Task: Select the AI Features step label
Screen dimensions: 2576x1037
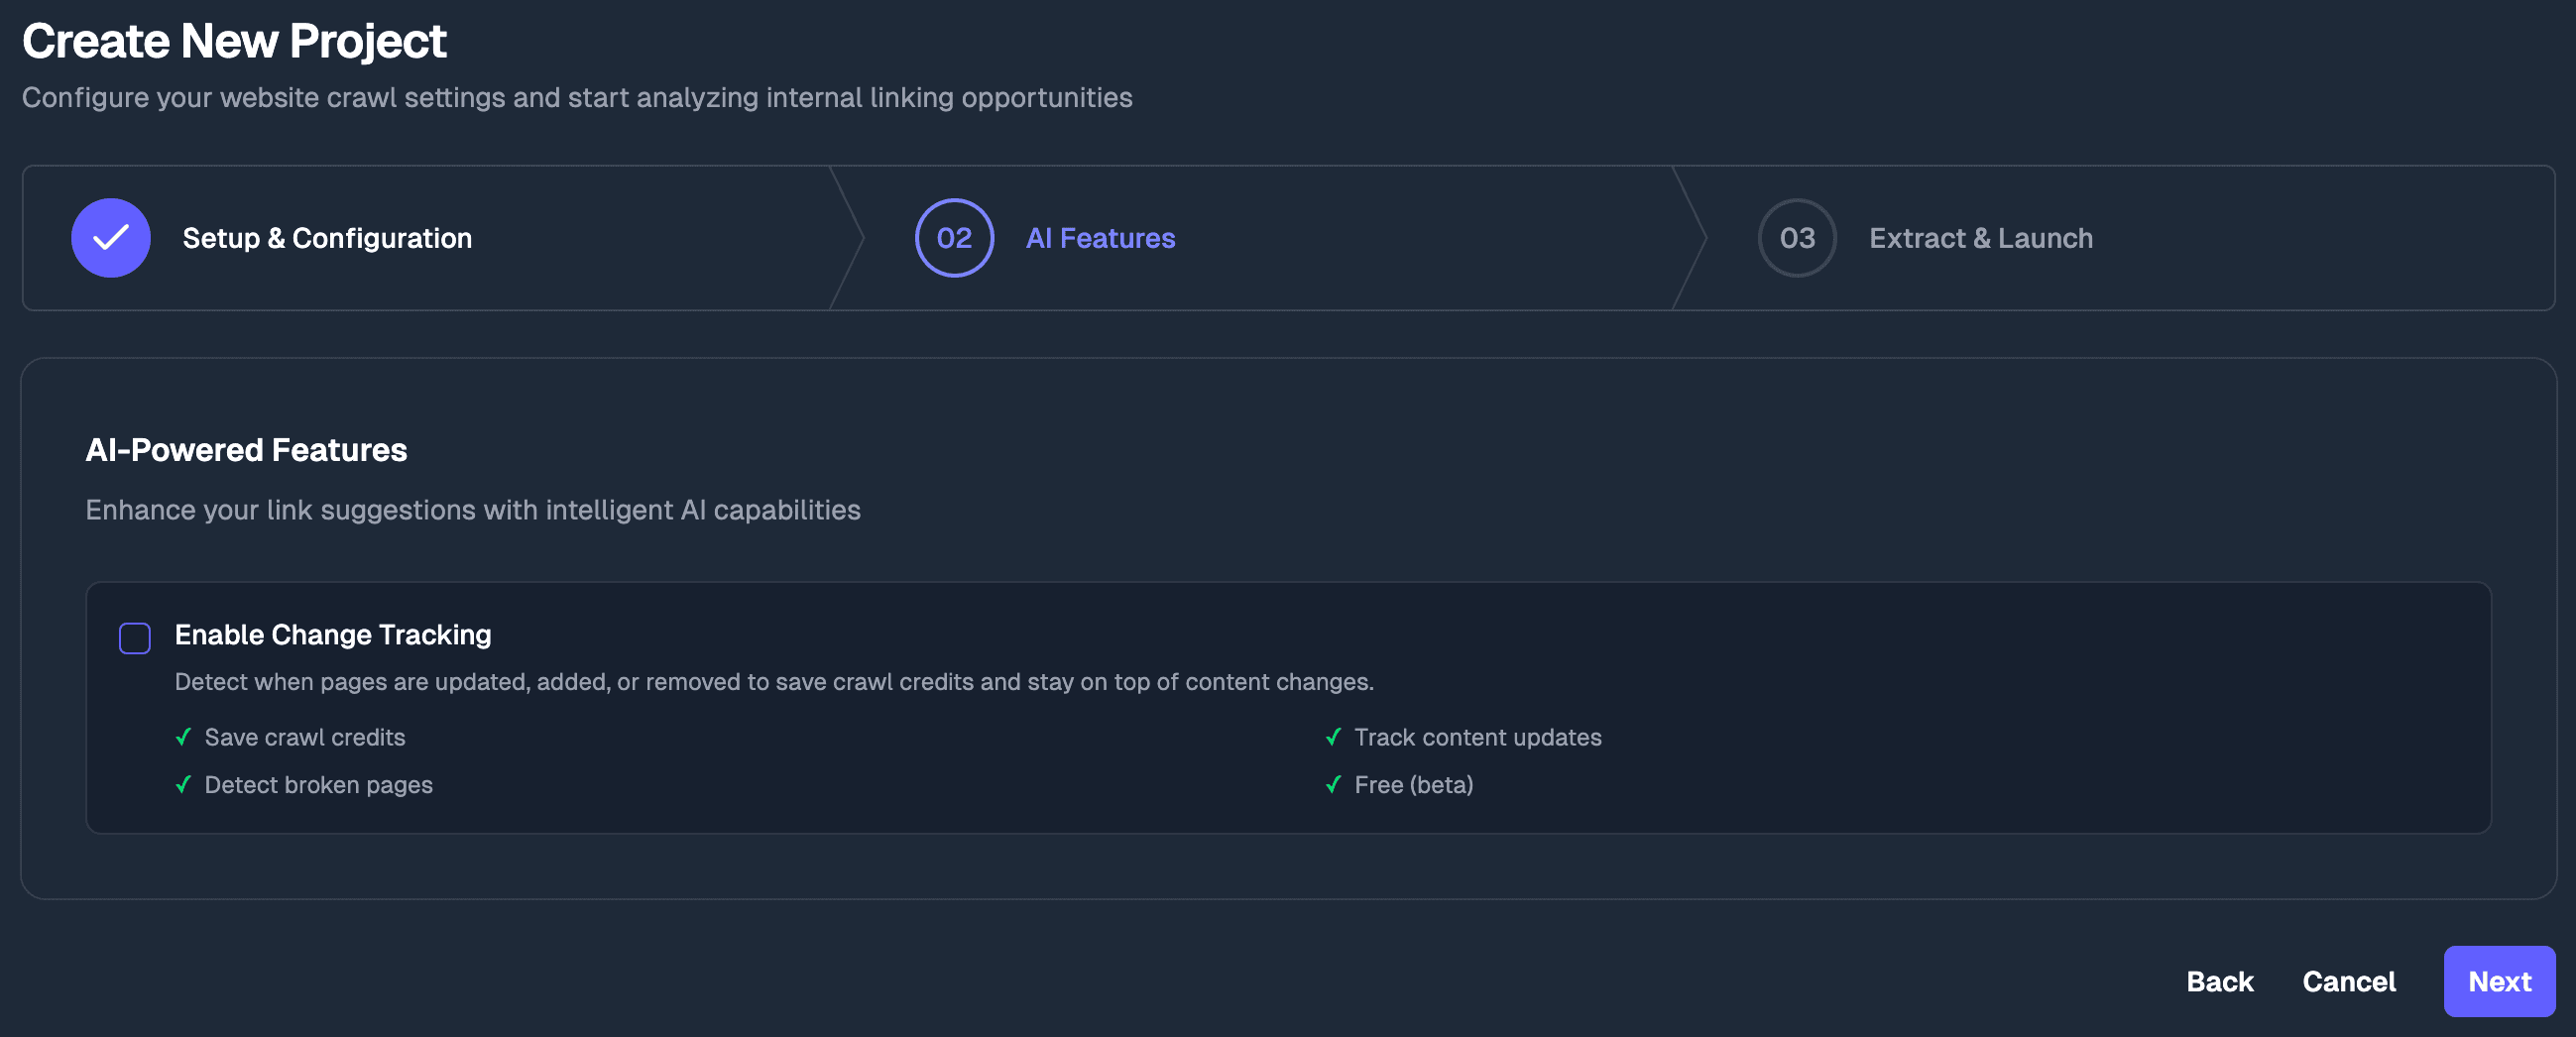Action: (x=1100, y=238)
